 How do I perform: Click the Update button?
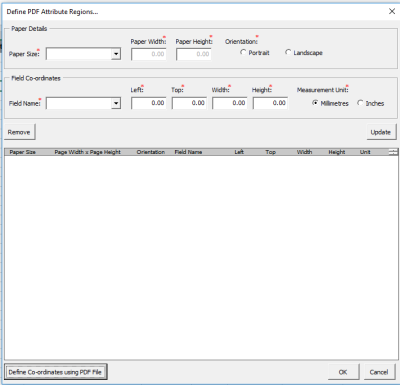point(381,132)
